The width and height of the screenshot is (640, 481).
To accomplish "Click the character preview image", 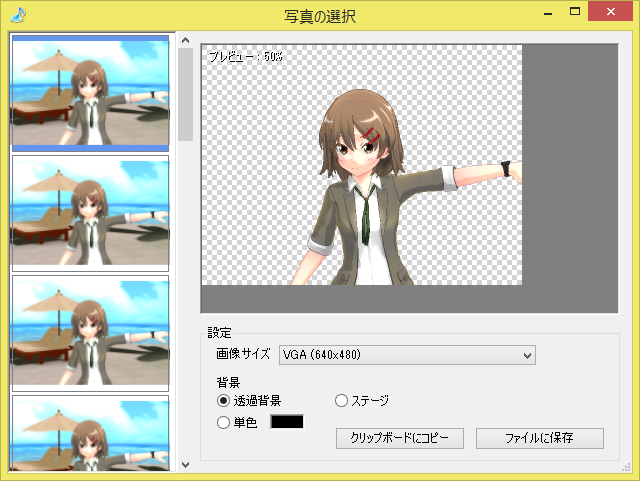I will point(362,165).
